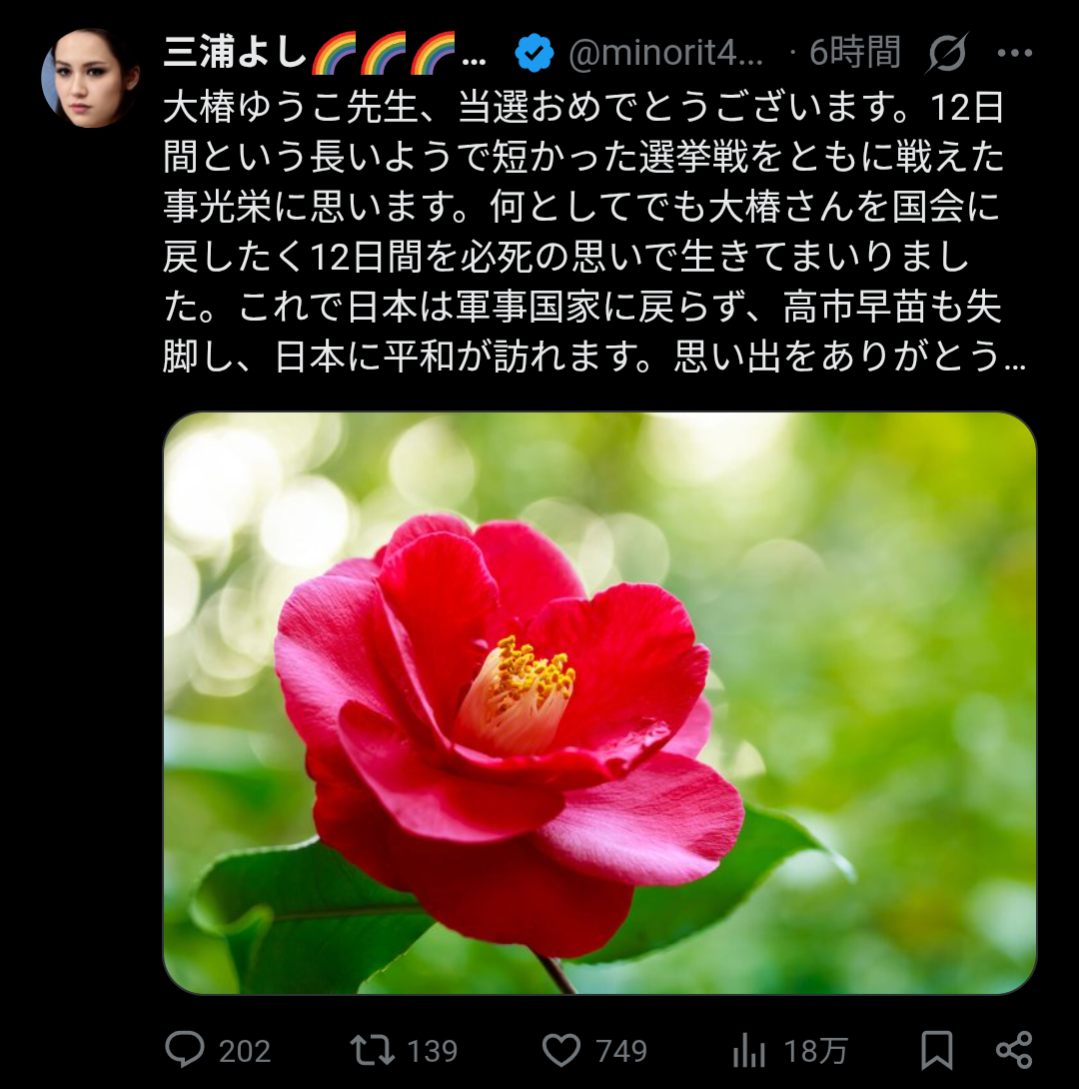This screenshot has width=1079, height=1089.
Task: Click the 202 replies count
Action: (244, 1051)
